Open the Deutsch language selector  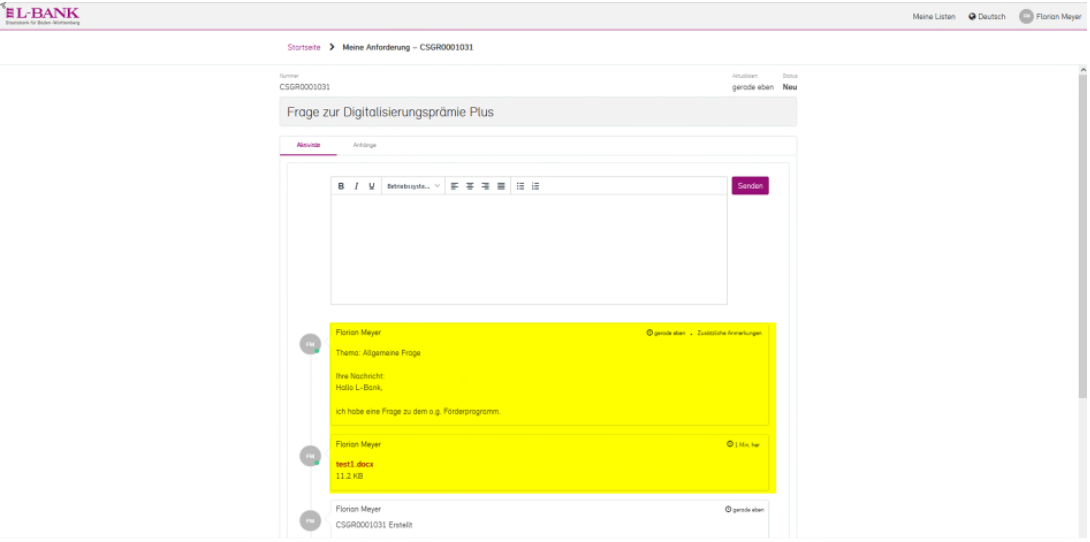[986, 16]
